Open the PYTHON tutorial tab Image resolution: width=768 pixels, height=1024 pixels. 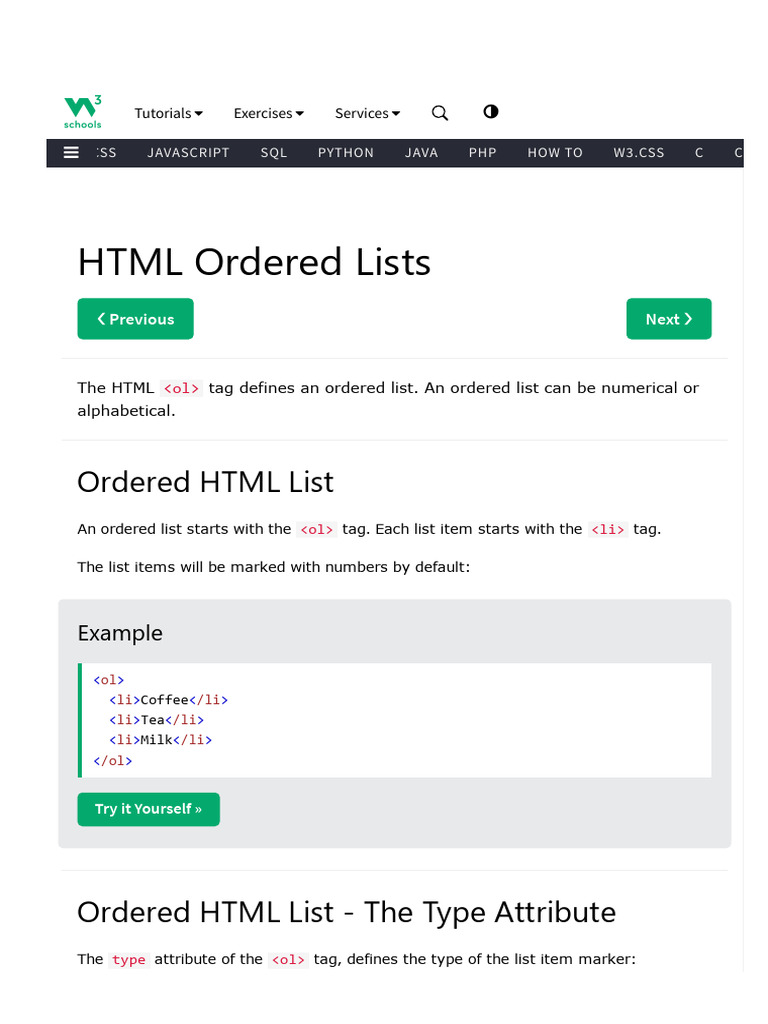tap(346, 153)
